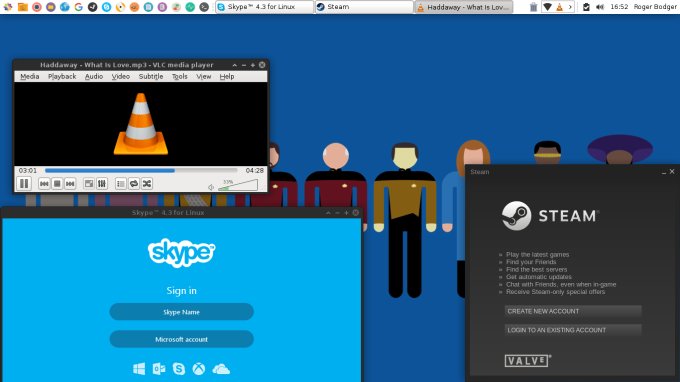Switch to Haddaway VLC taskbar item

(x=464, y=7)
